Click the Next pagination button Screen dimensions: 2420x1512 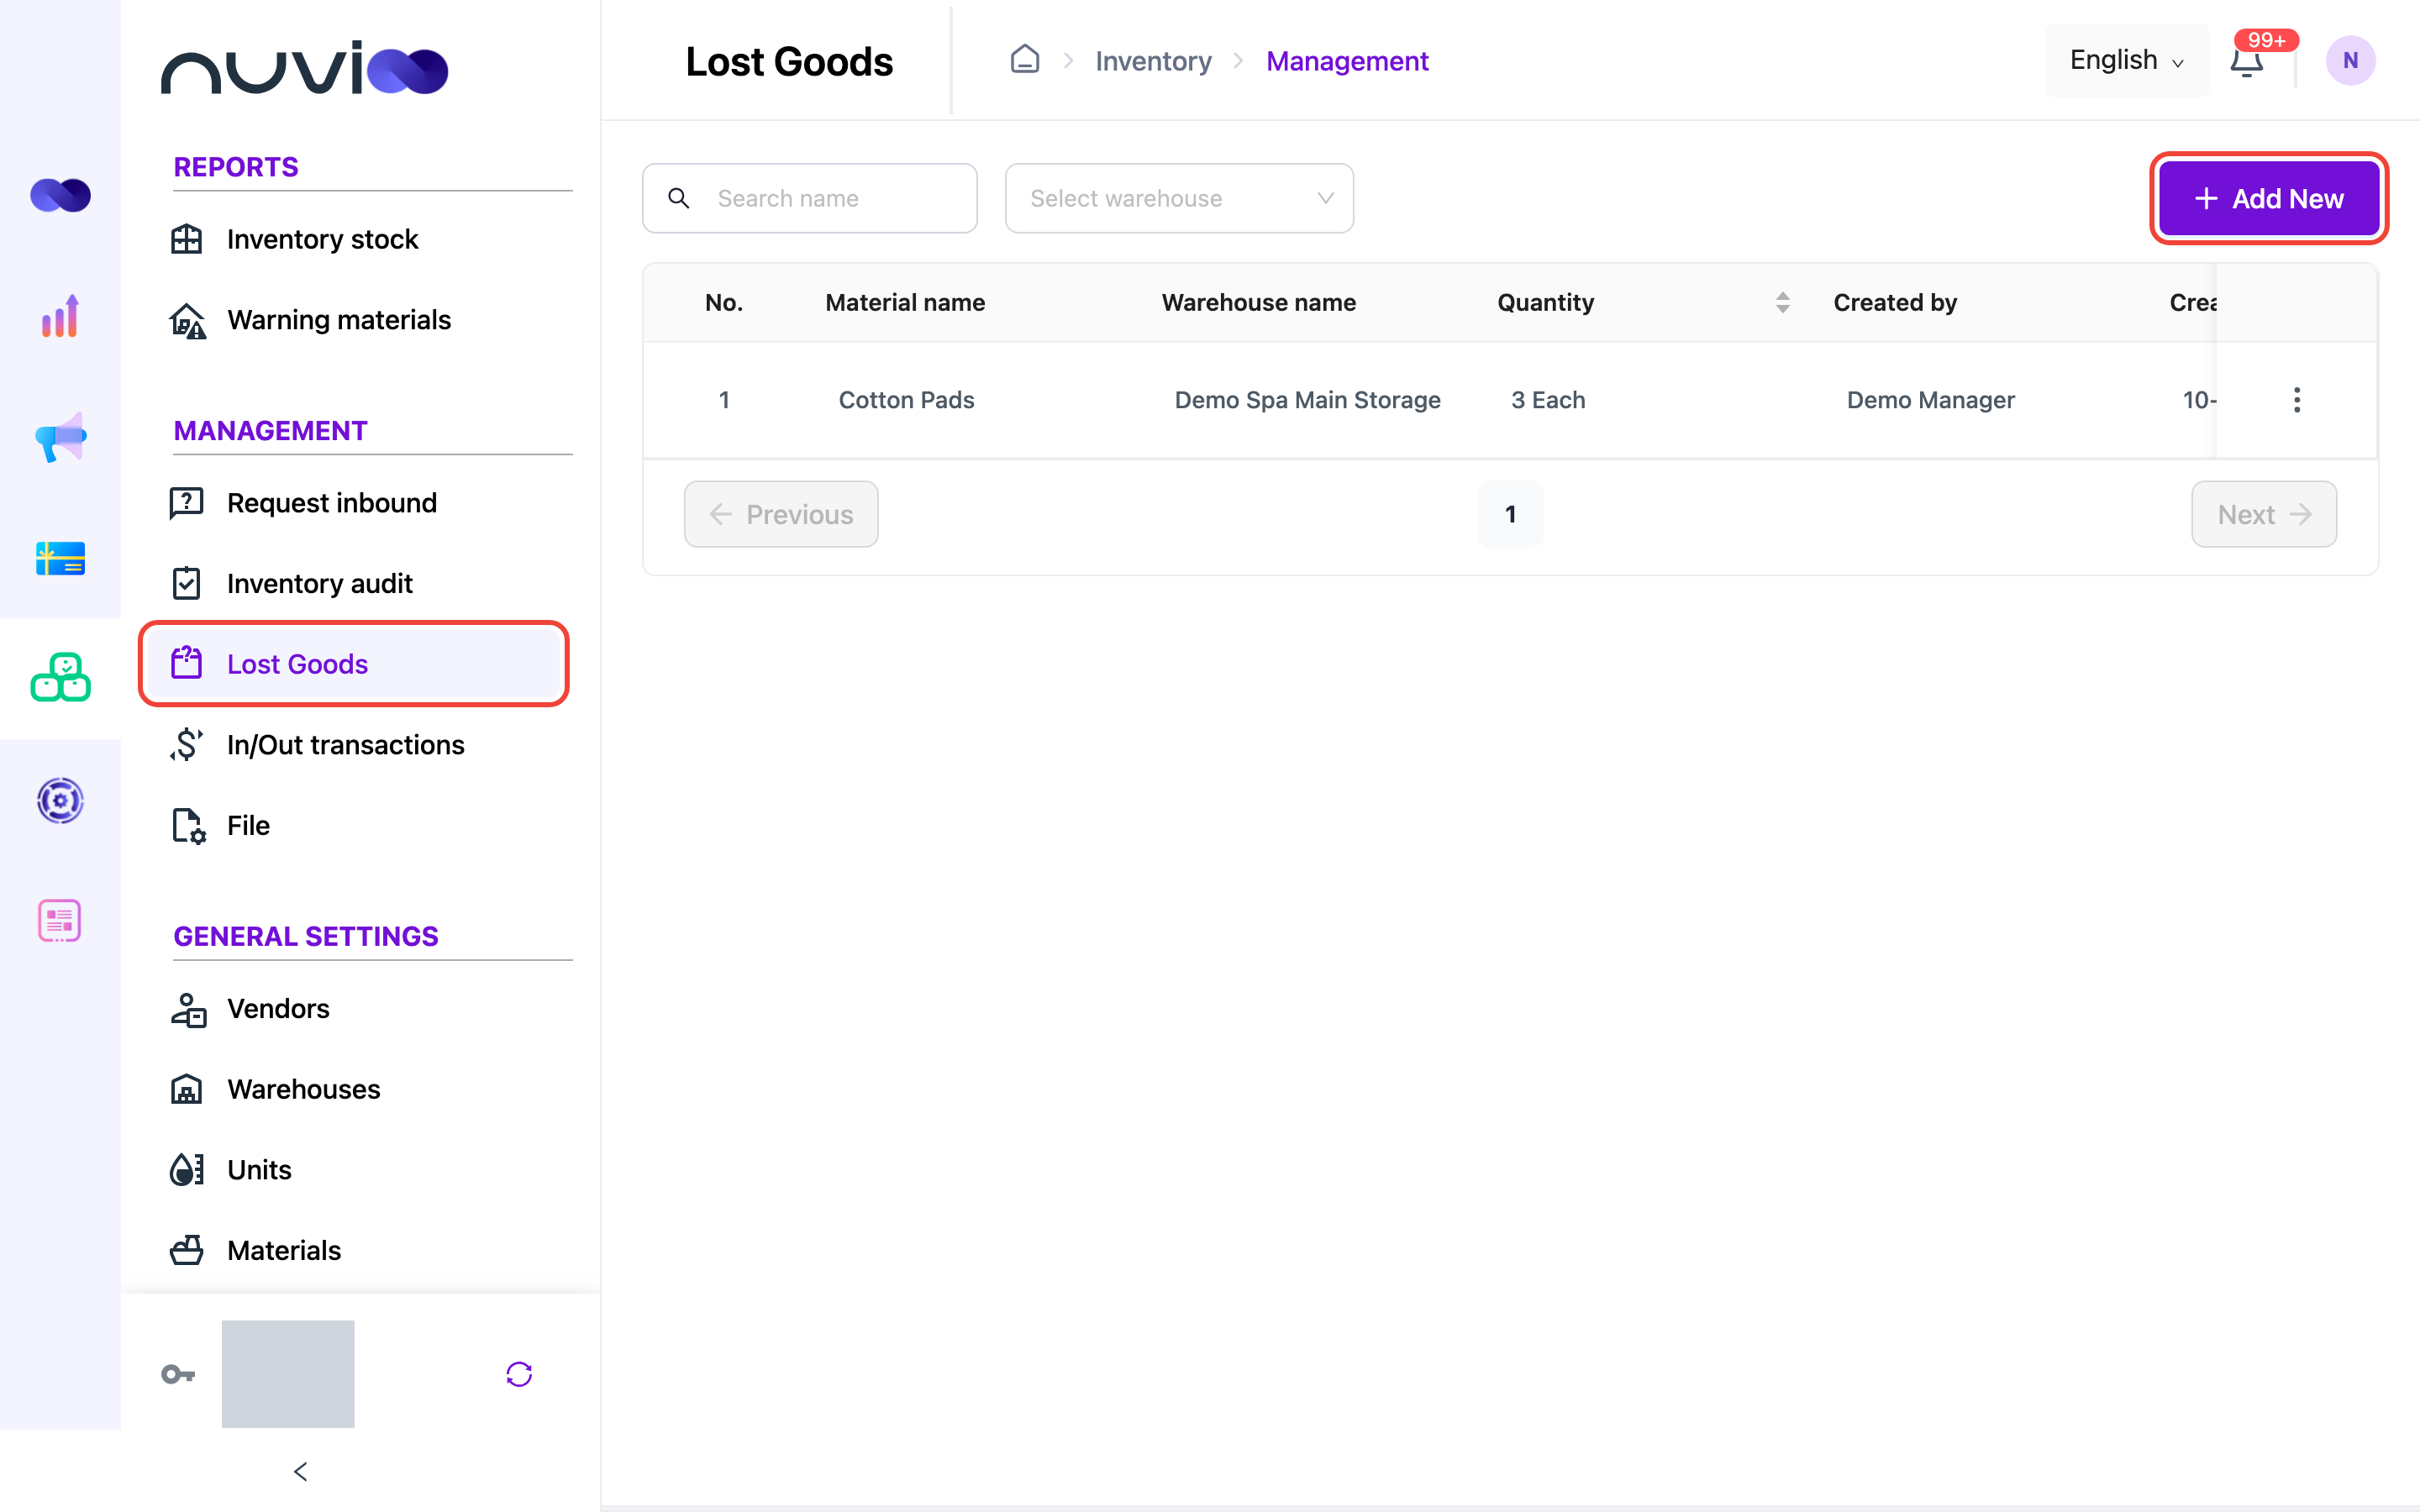[x=2264, y=514]
